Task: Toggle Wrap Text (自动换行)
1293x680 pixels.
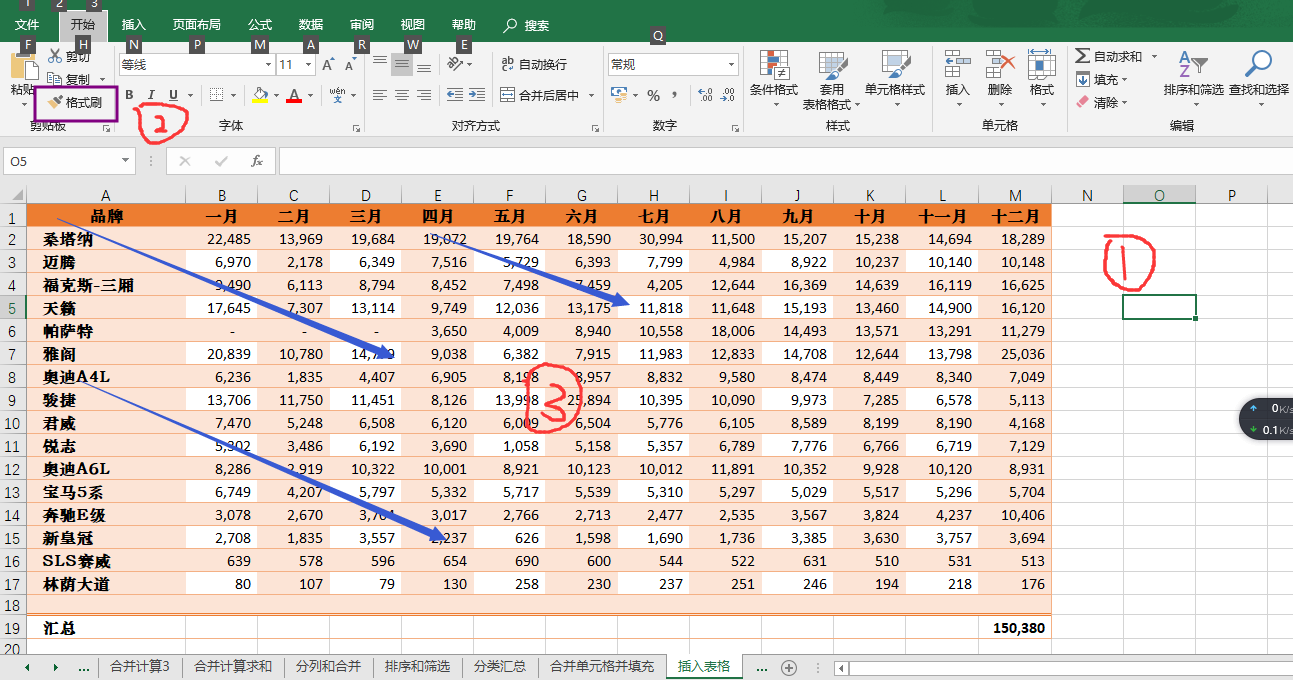Action: click(534, 64)
